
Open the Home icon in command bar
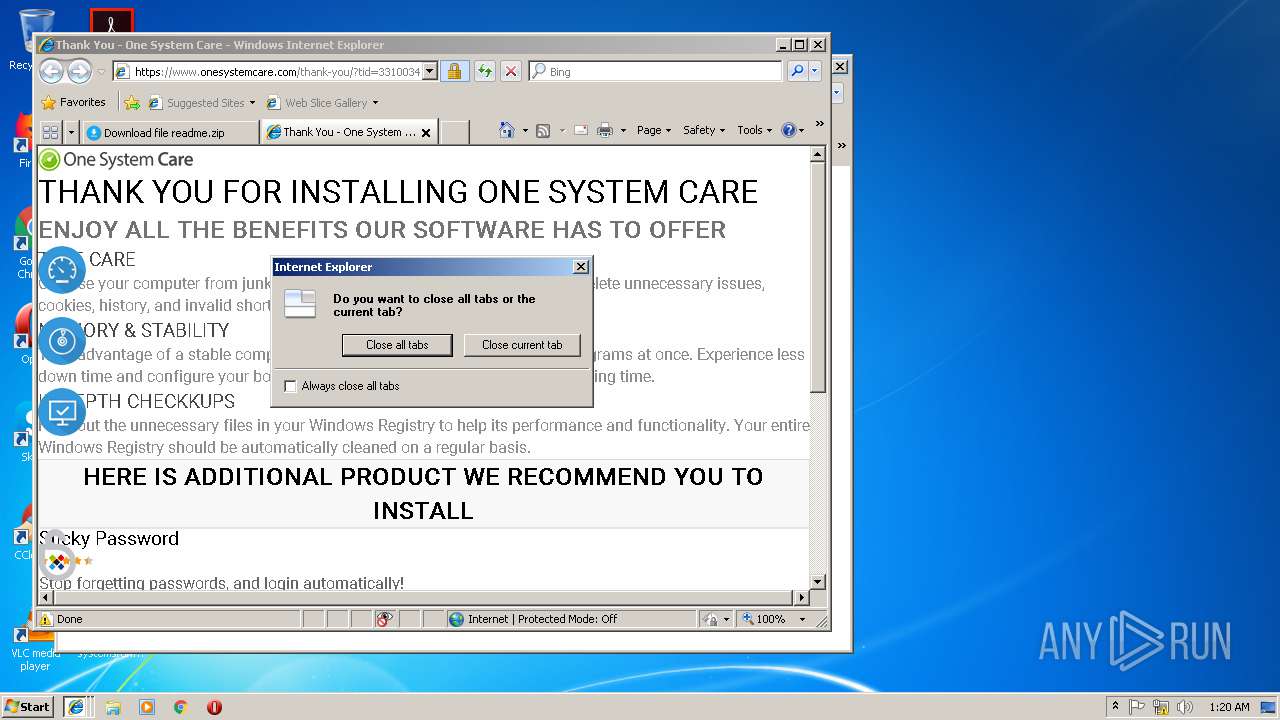tap(507, 130)
